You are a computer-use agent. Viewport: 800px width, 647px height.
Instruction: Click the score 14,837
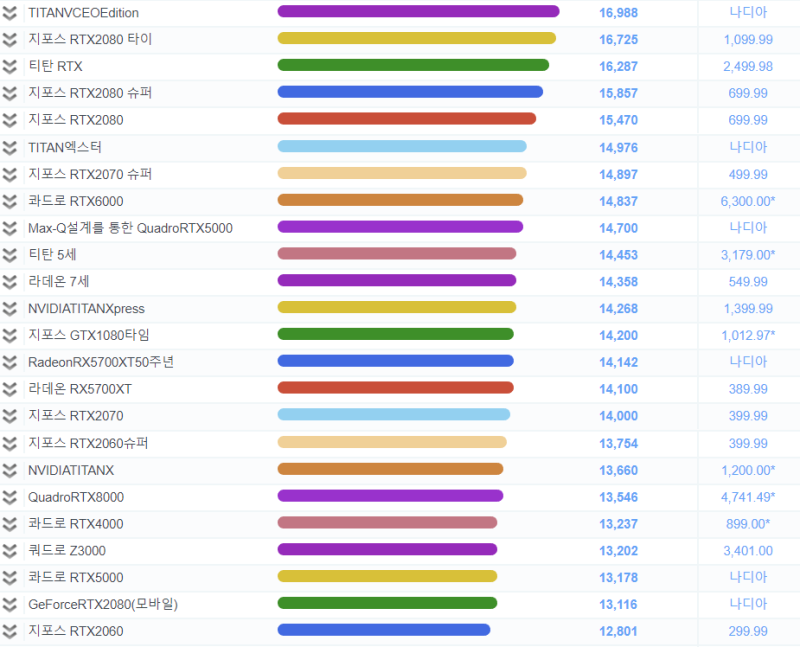[x=618, y=202]
